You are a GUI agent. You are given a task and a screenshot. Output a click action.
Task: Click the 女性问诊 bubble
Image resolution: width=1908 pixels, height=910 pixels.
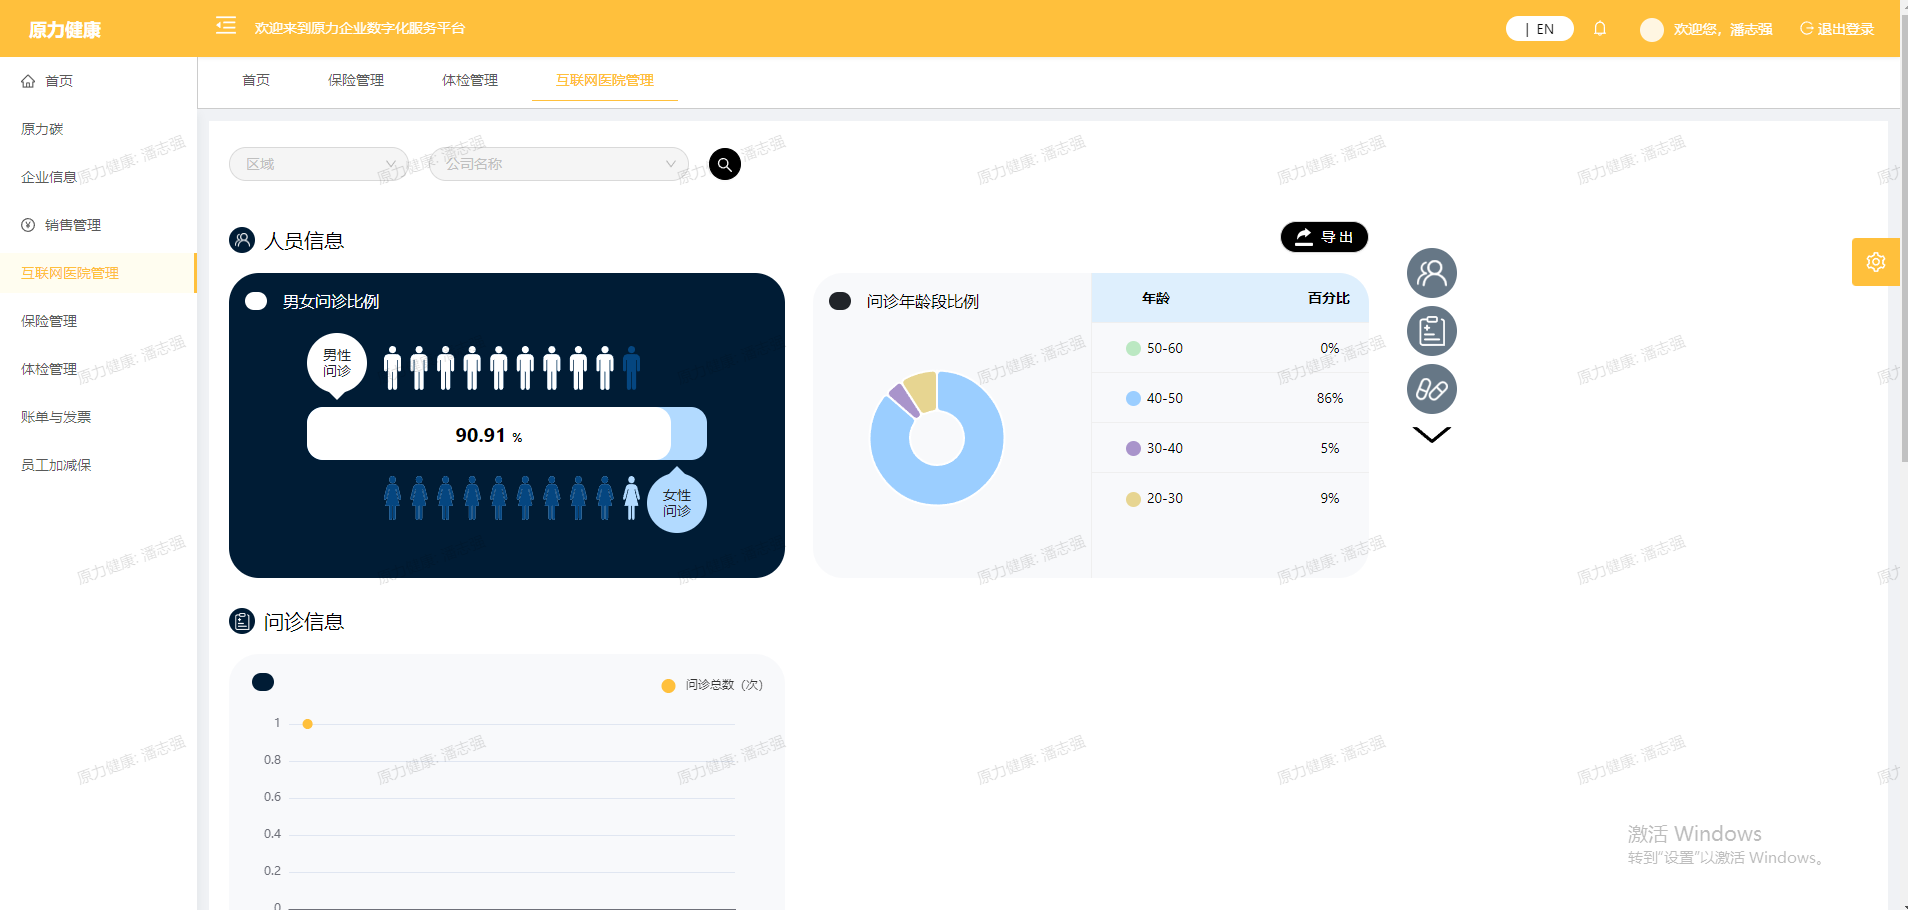coord(677,500)
